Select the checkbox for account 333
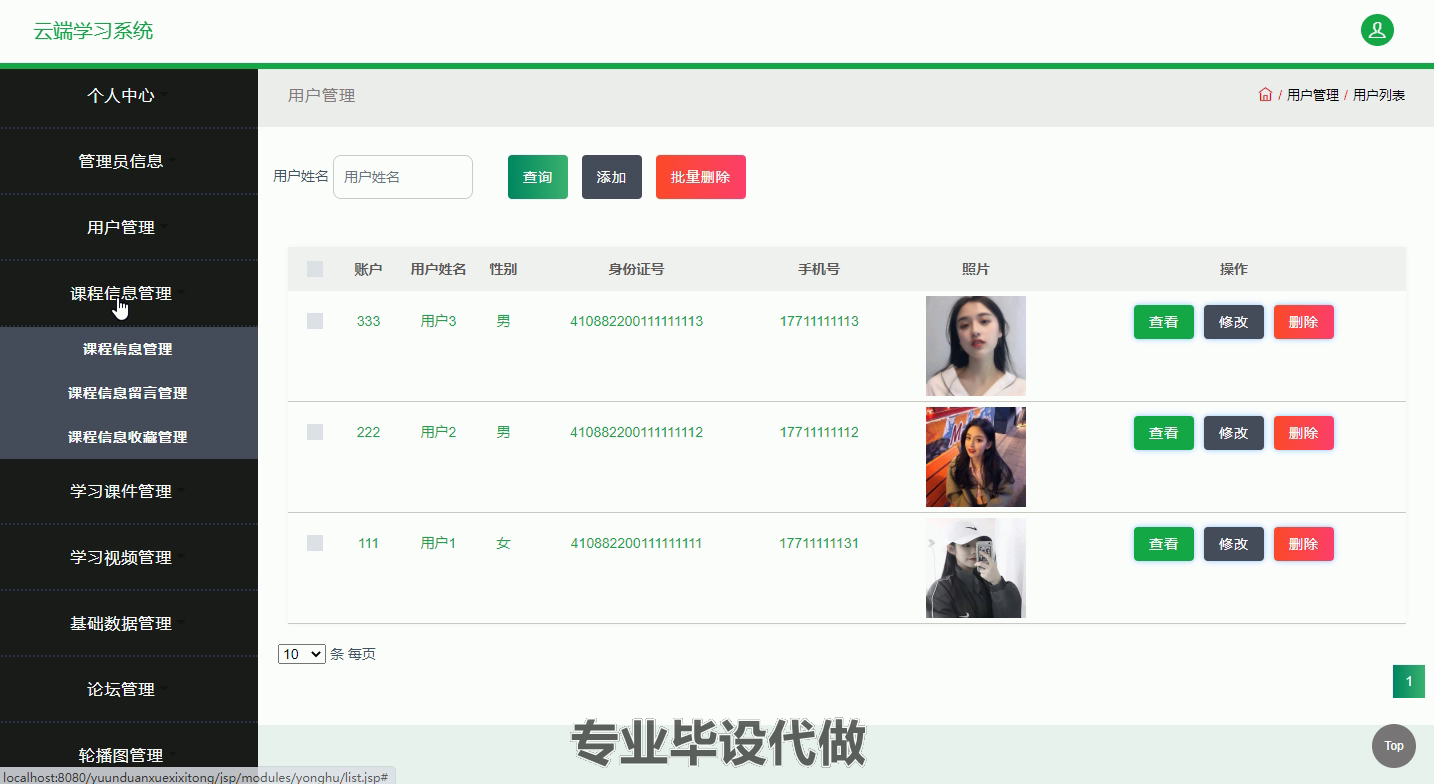The image size is (1434, 784). (x=315, y=321)
